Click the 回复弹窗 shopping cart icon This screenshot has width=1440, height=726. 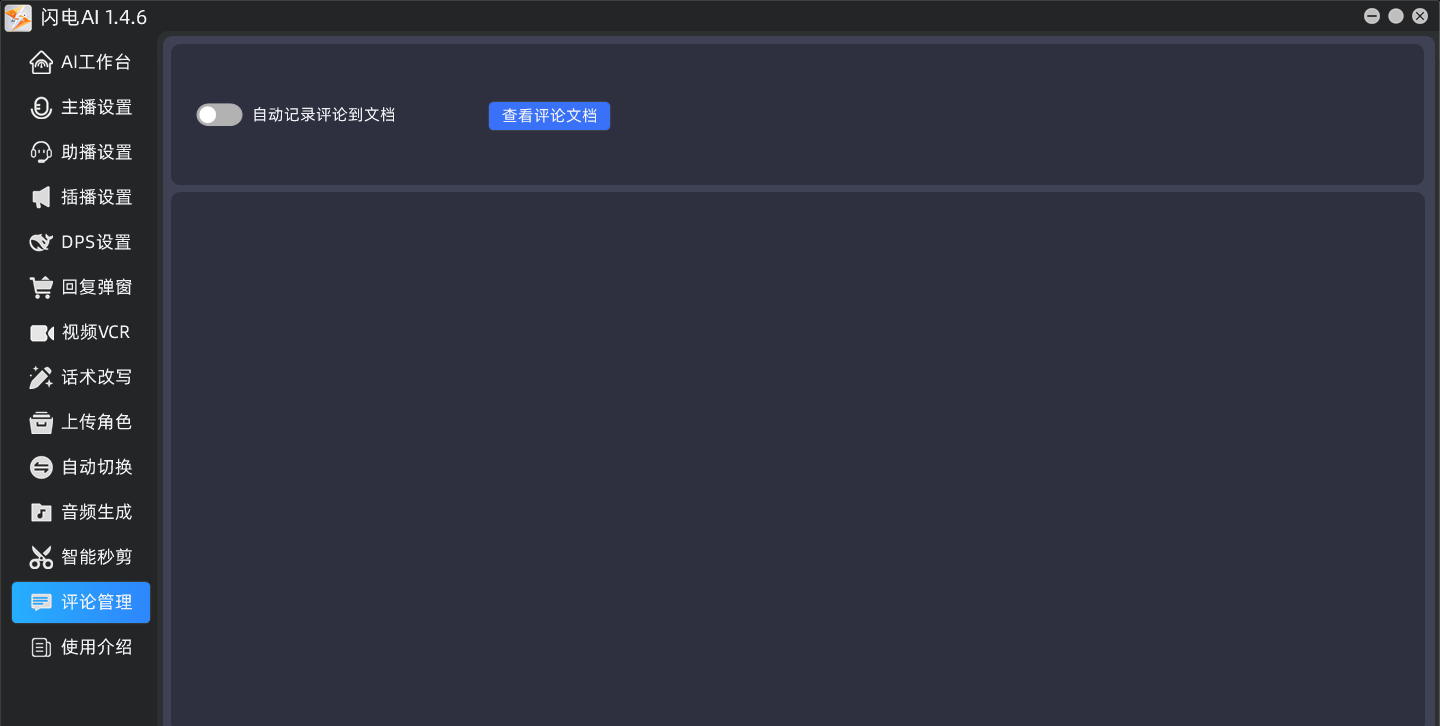pos(41,288)
